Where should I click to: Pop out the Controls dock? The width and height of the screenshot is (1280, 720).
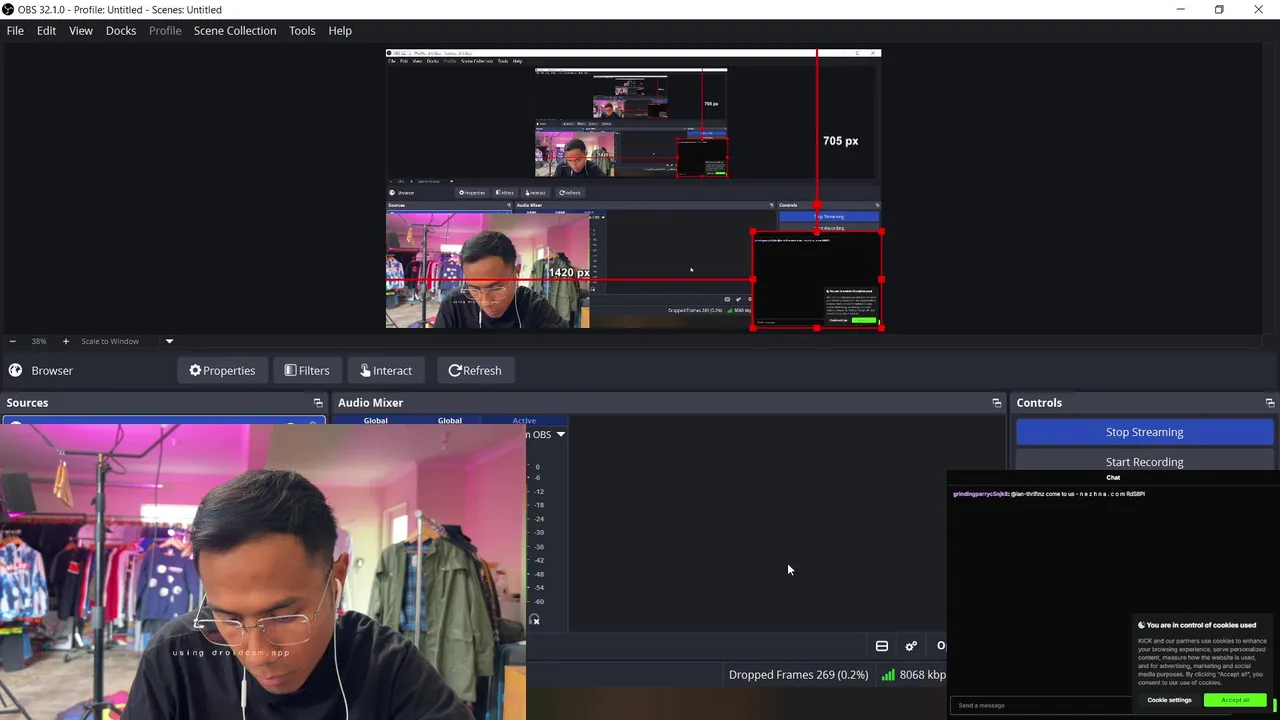pos(1270,403)
